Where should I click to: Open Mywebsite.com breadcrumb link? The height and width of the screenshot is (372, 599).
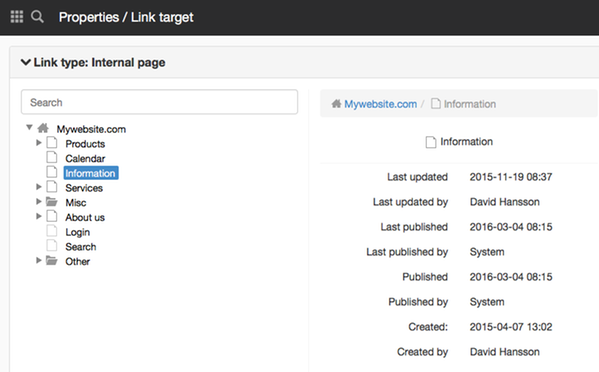(x=380, y=104)
